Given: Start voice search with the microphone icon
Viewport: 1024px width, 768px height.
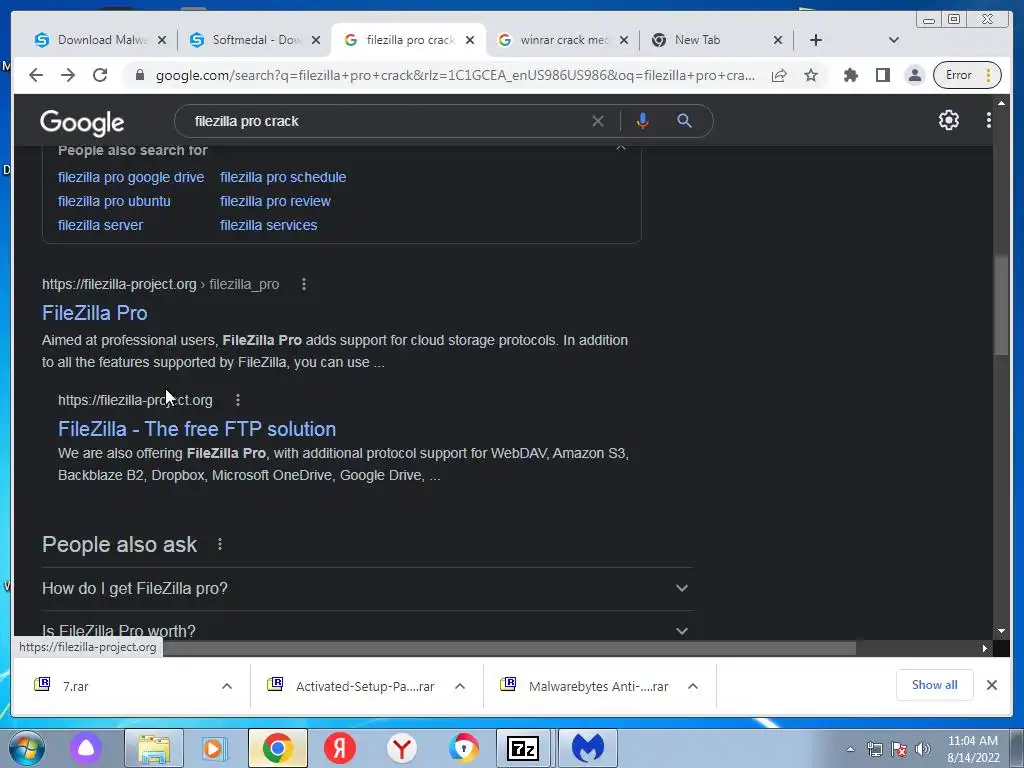Looking at the screenshot, I should tap(643, 121).
